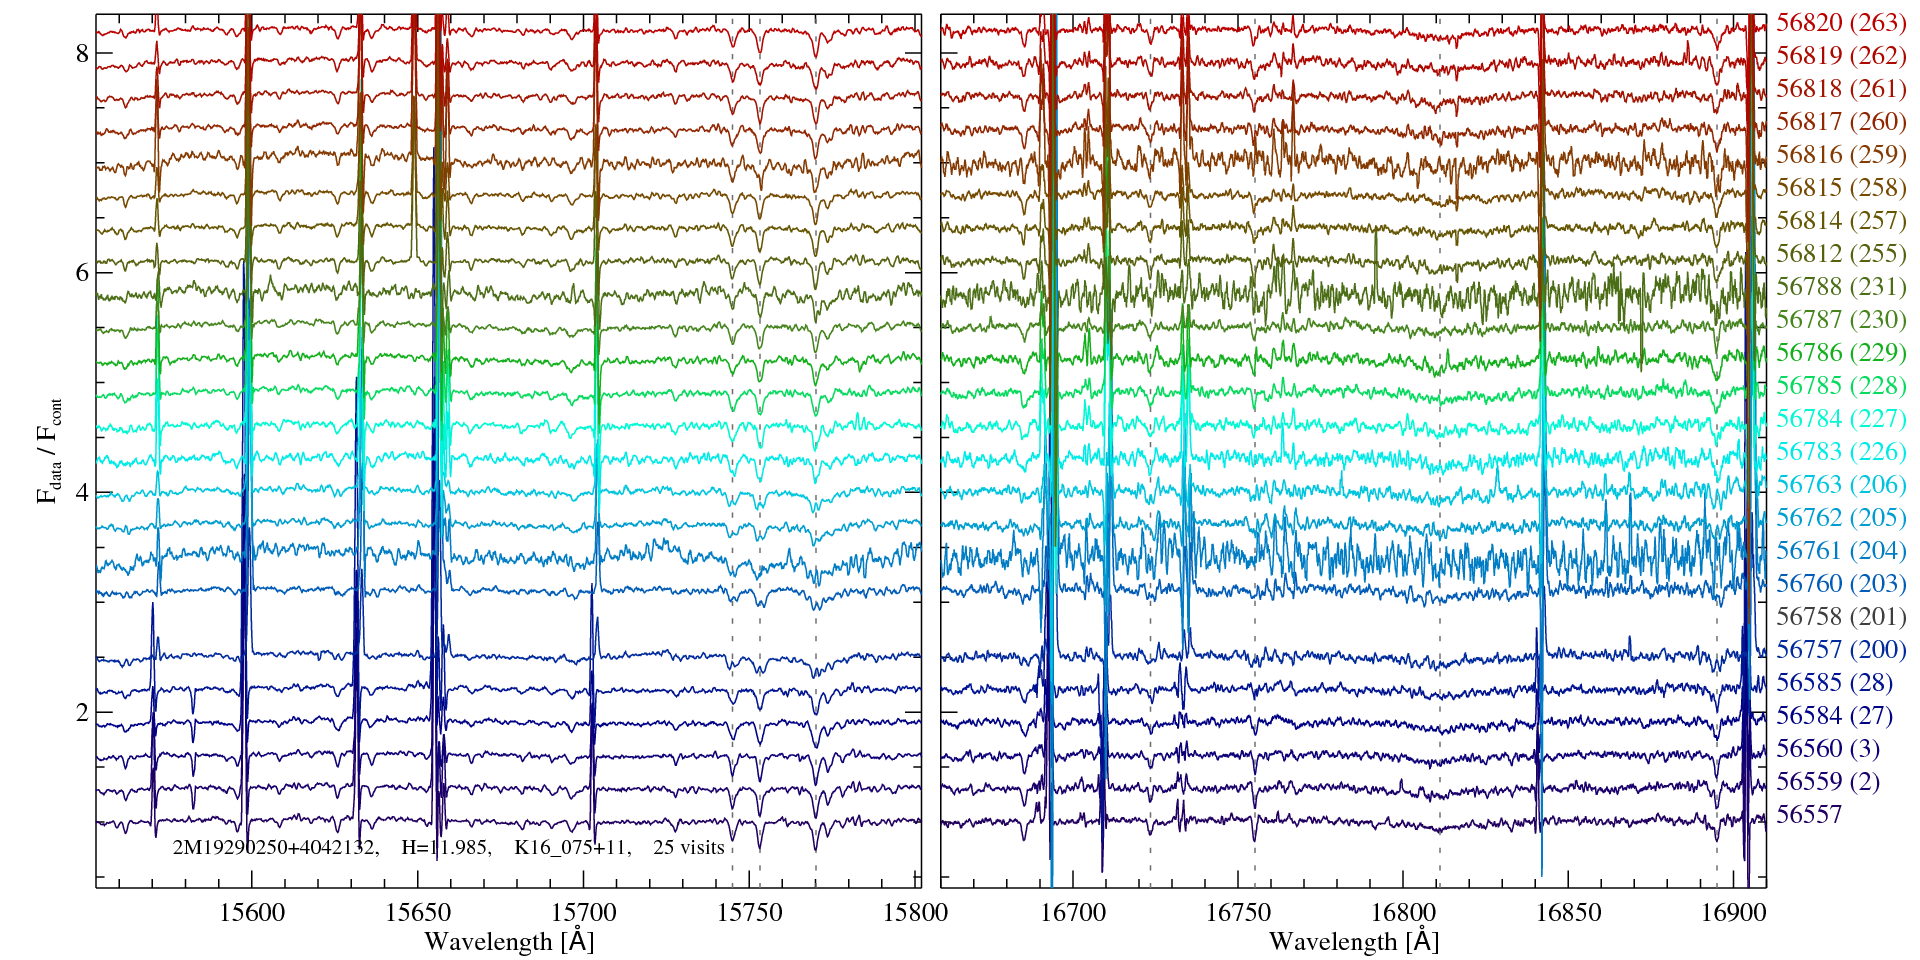Viewport: 1920px width, 960px height.
Task: Select the 56557 legend label
Action: click(1808, 815)
